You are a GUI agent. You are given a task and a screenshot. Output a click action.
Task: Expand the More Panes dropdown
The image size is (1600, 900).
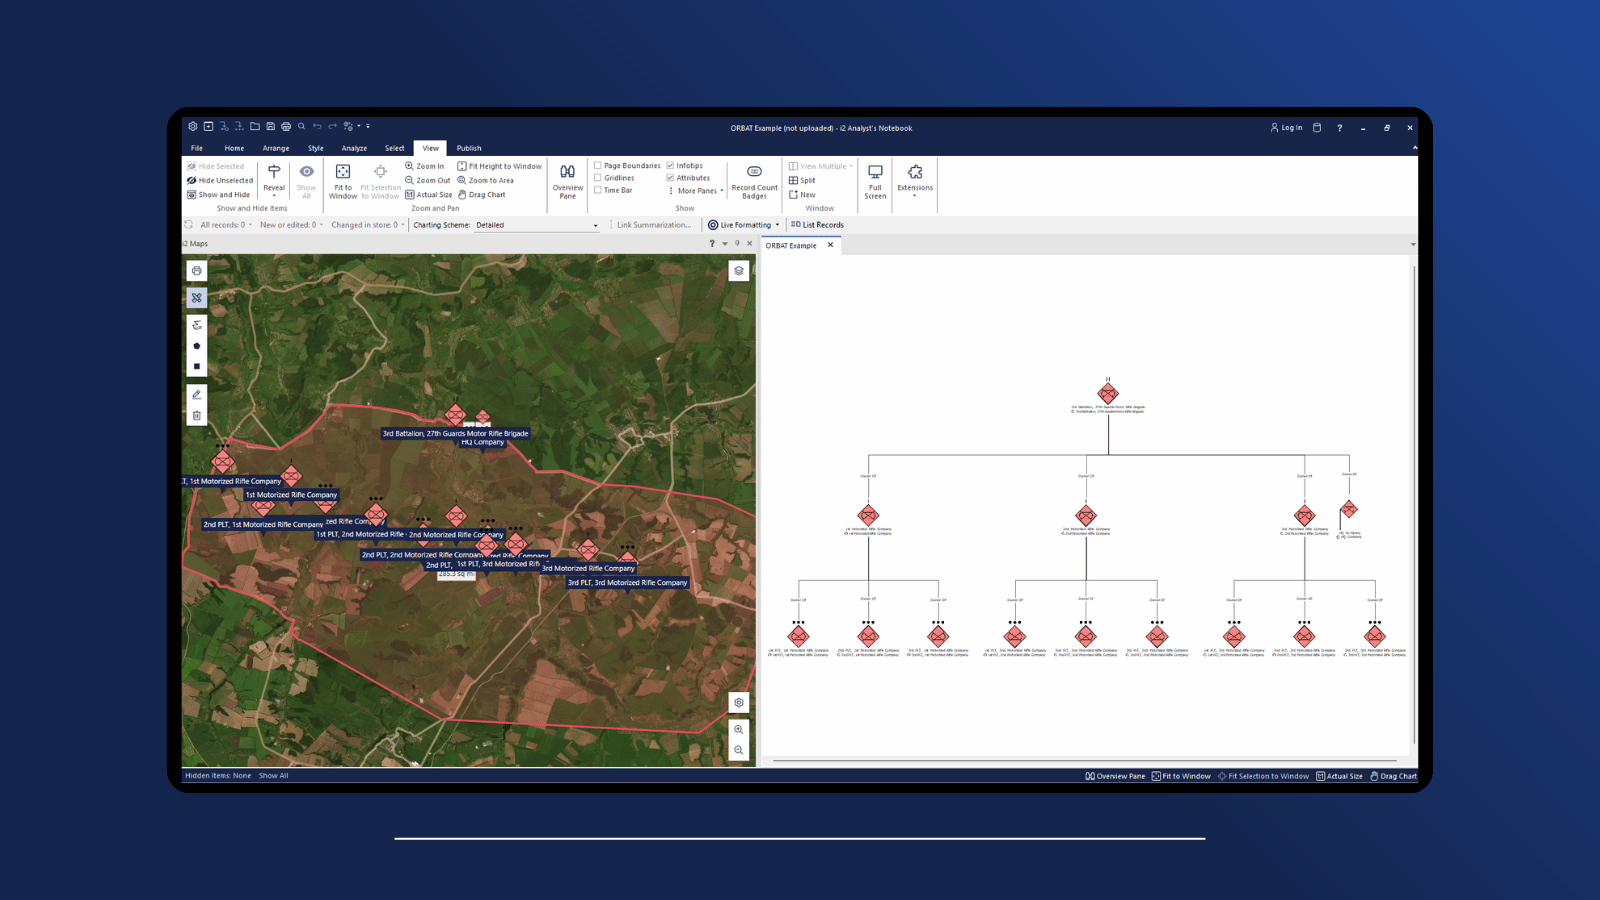(x=696, y=191)
